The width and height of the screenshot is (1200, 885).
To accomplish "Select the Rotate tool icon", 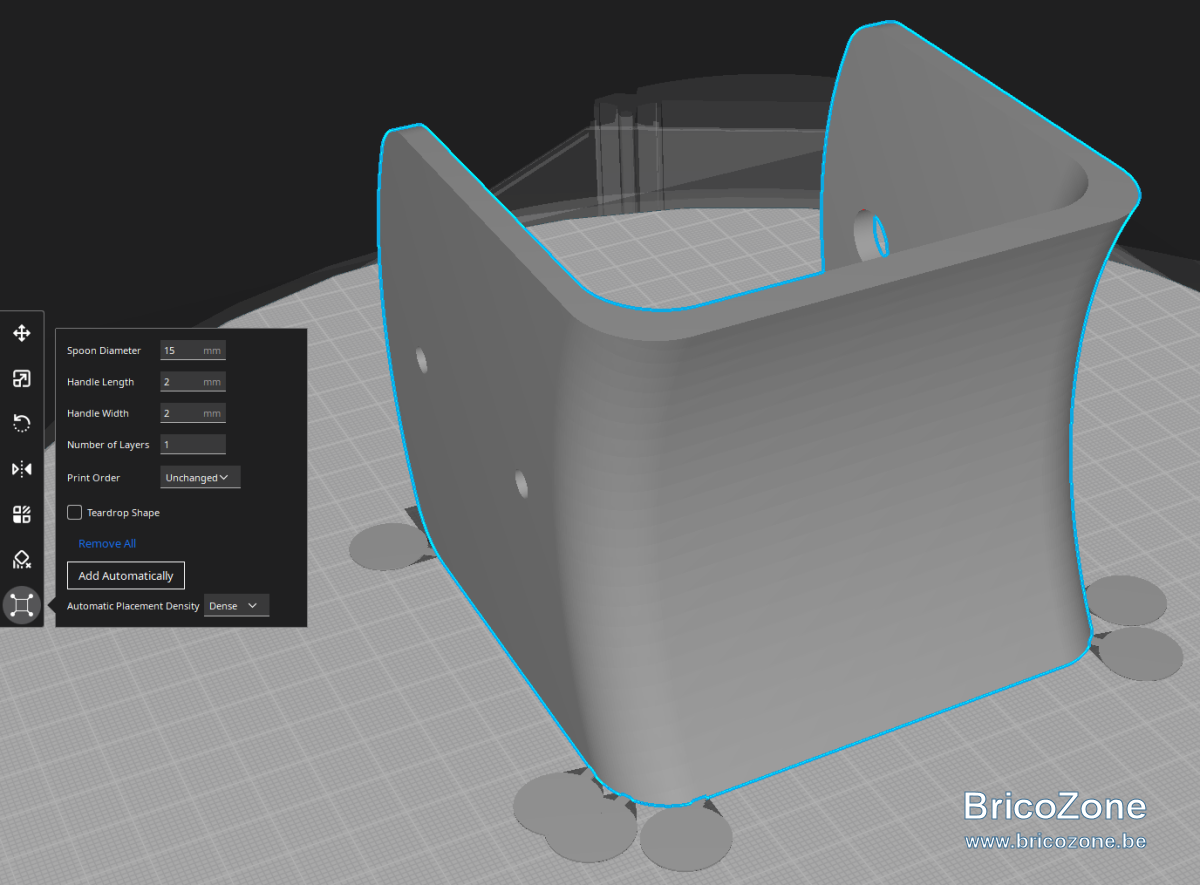I will pyautogui.click(x=21, y=423).
